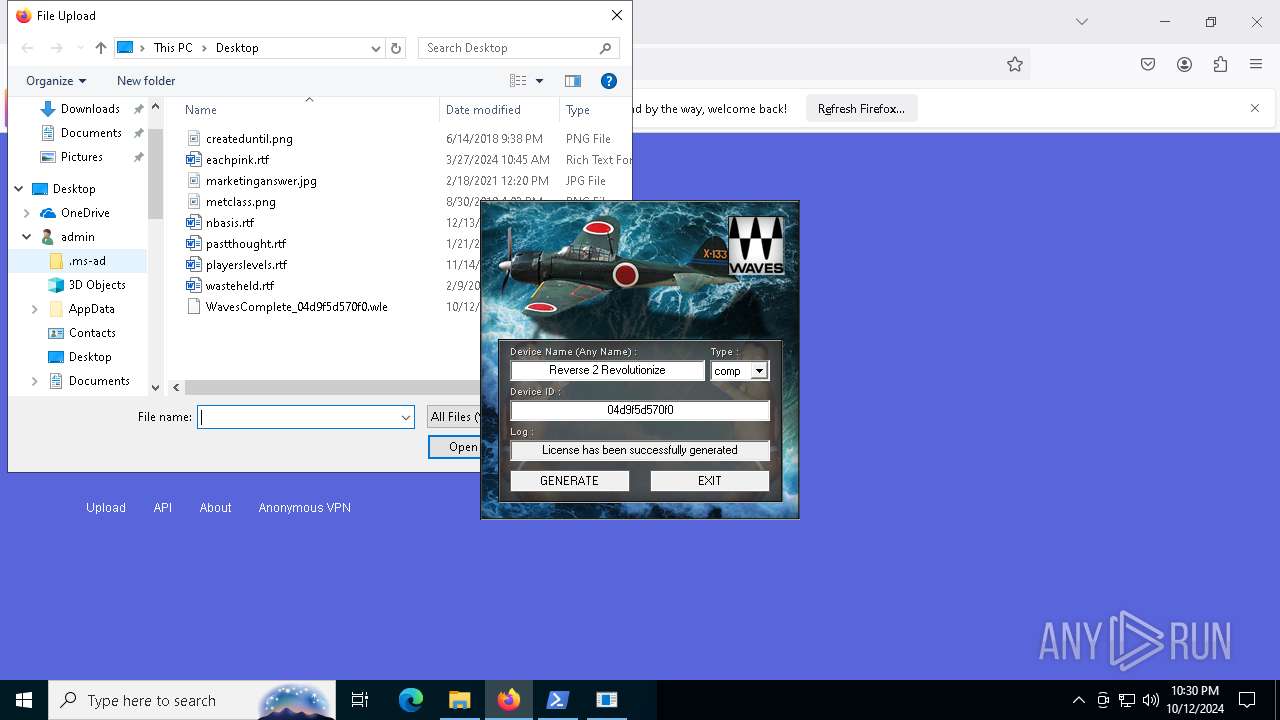Open Anonymous VPN link
1280x720 pixels.
point(305,508)
